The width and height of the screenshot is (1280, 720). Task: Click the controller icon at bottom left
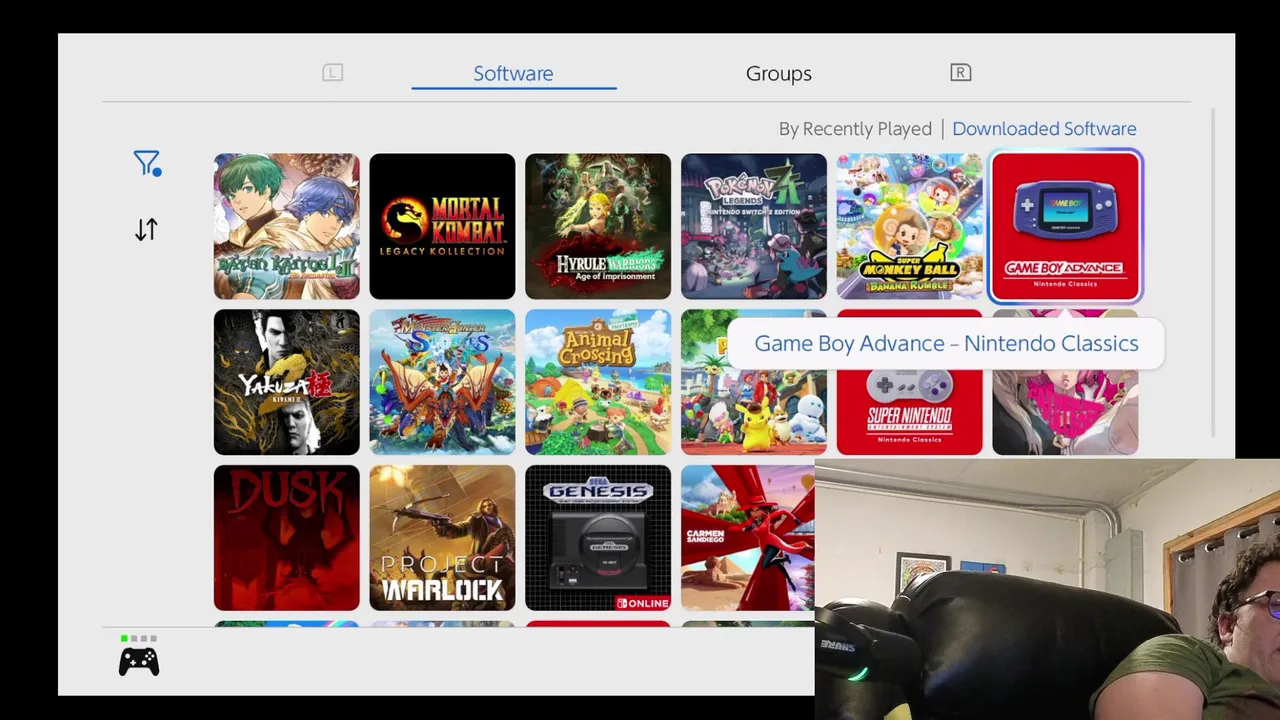tap(139, 661)
